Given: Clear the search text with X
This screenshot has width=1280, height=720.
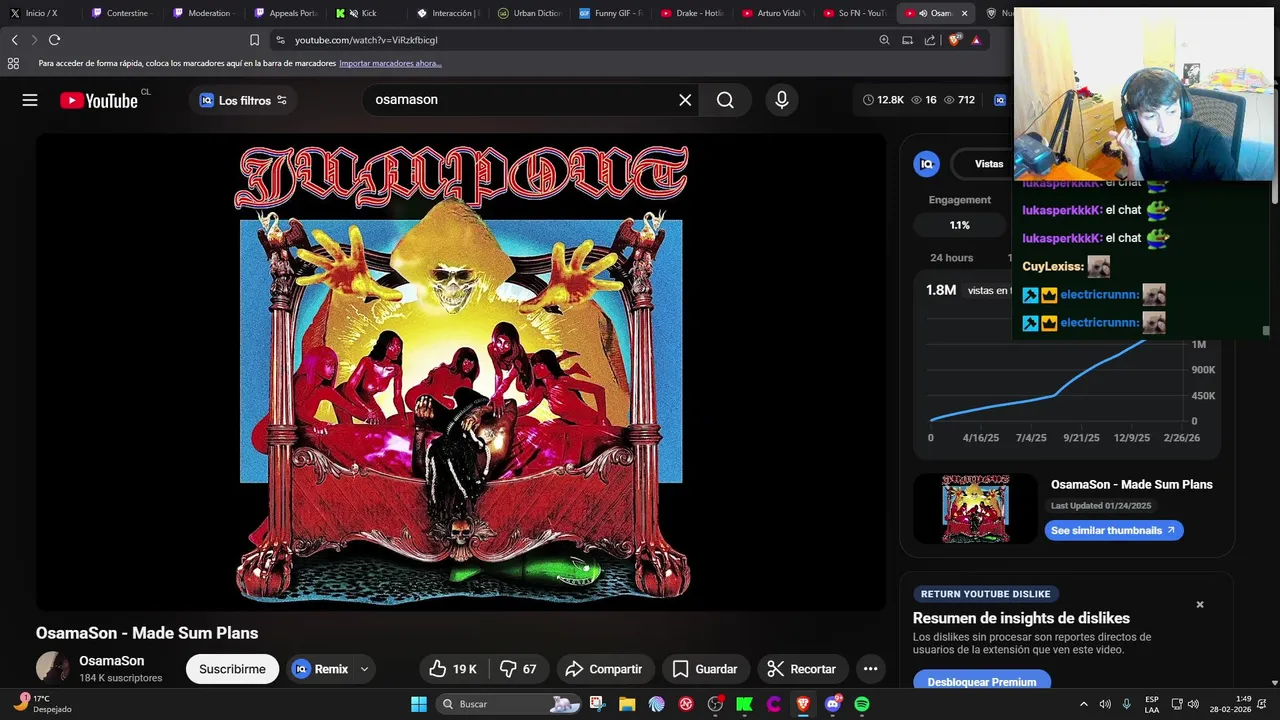Looking at the screenshot, I should (685, 100).
